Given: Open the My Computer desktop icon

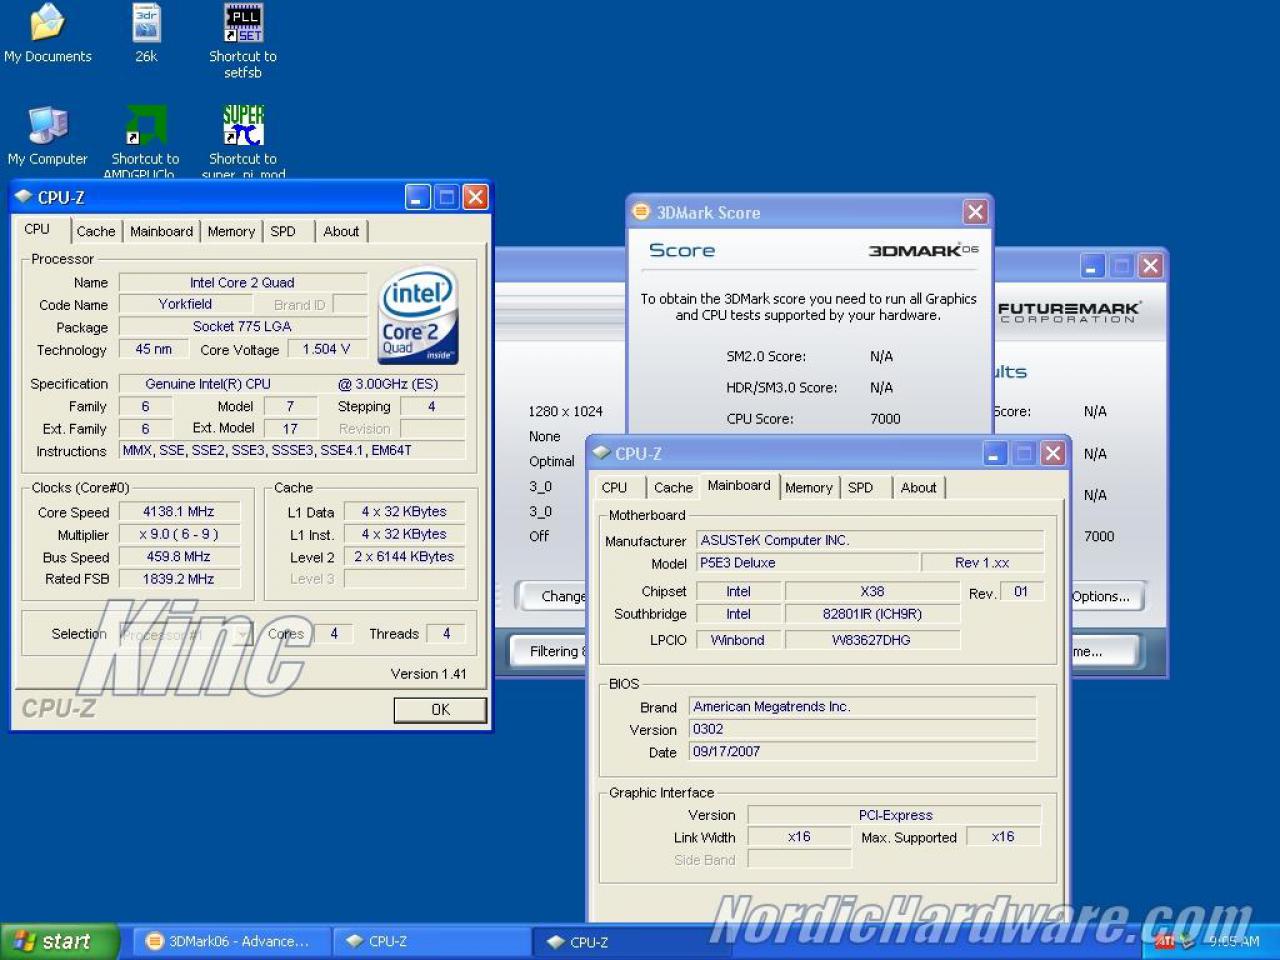Looking at the screenshot, I should (47, 135).
